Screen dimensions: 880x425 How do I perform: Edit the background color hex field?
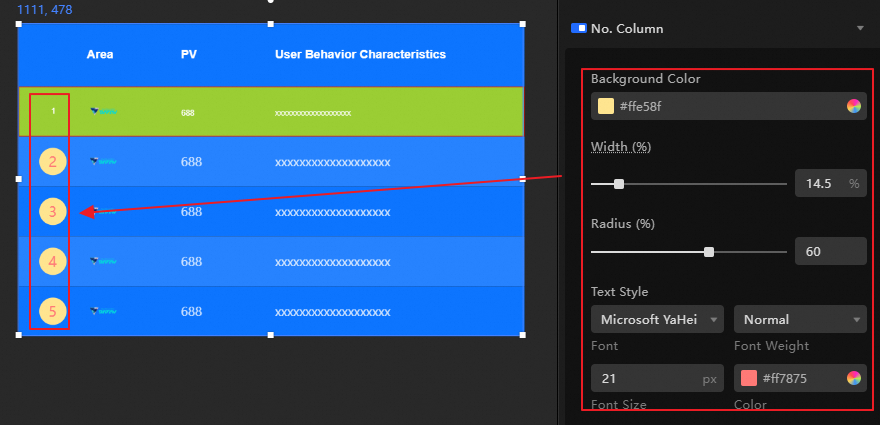(729, 106)
